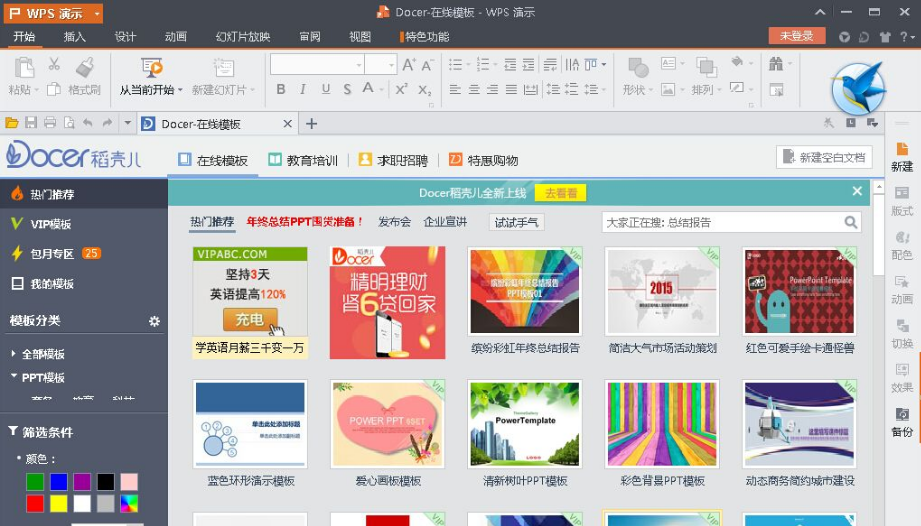
Task: Center align text icon
Action: point(474,89)
